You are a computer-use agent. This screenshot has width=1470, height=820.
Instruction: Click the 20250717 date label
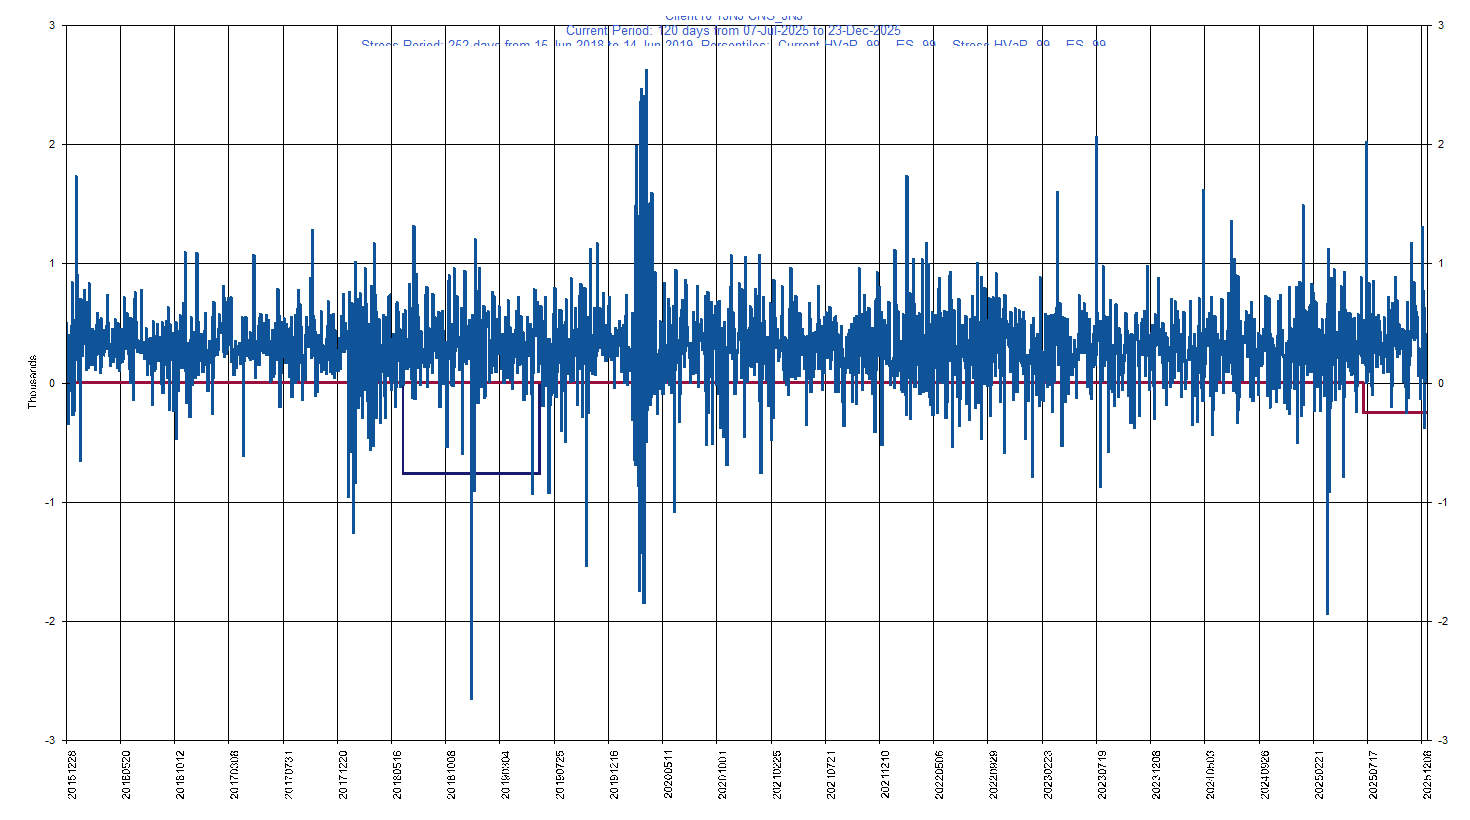pyautogui.click(x=1373, y=774)
